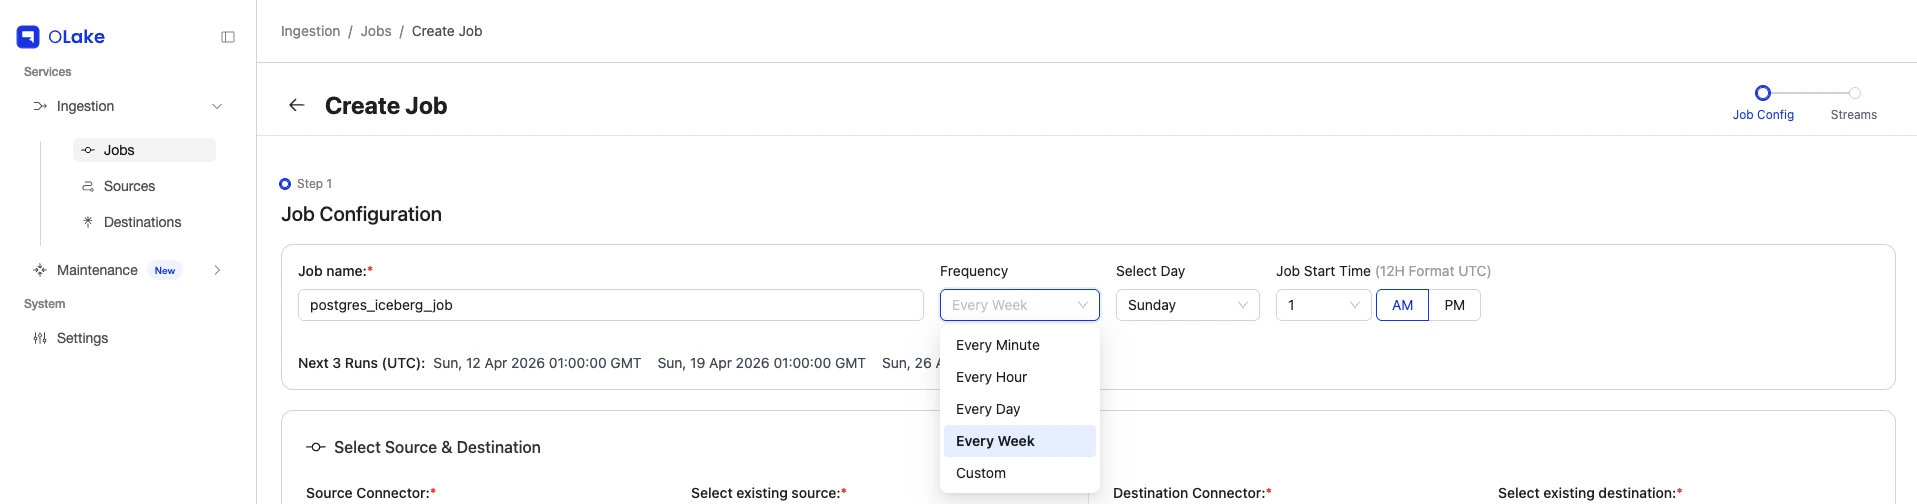Click the Create Job breadcrumb
Screen dimensions: 1917x504
coord(447,31)
